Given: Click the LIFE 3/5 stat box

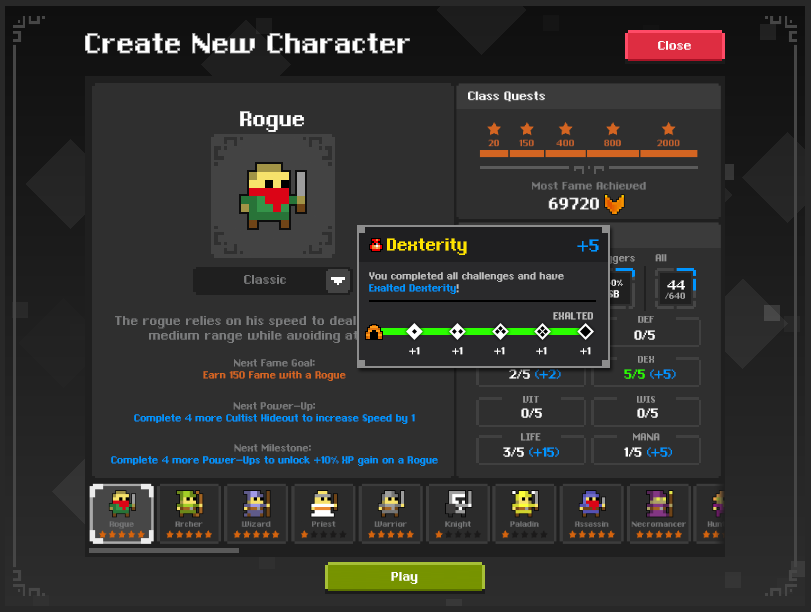Looking at the screenshot, I should tap(531, 447).
